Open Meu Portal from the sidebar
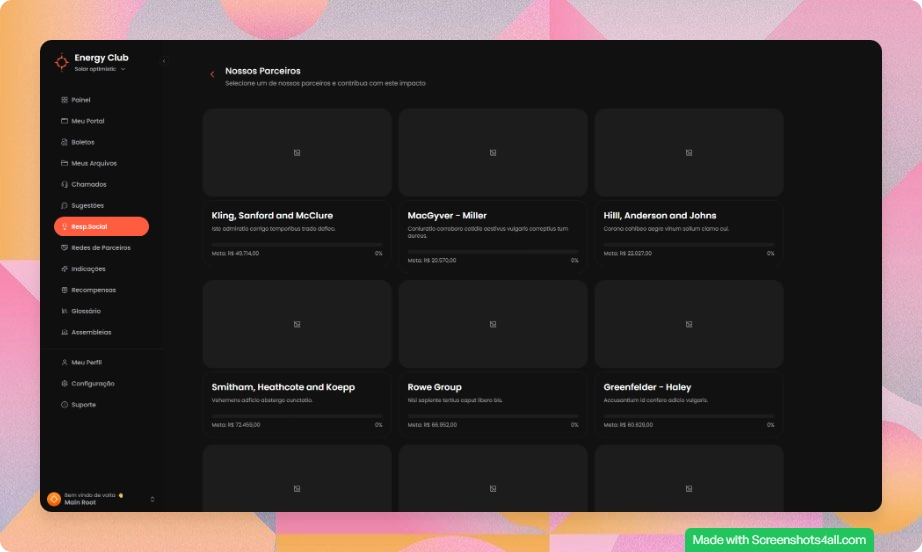This screenshot has width=922, height=552. click(x=87, y=121)
